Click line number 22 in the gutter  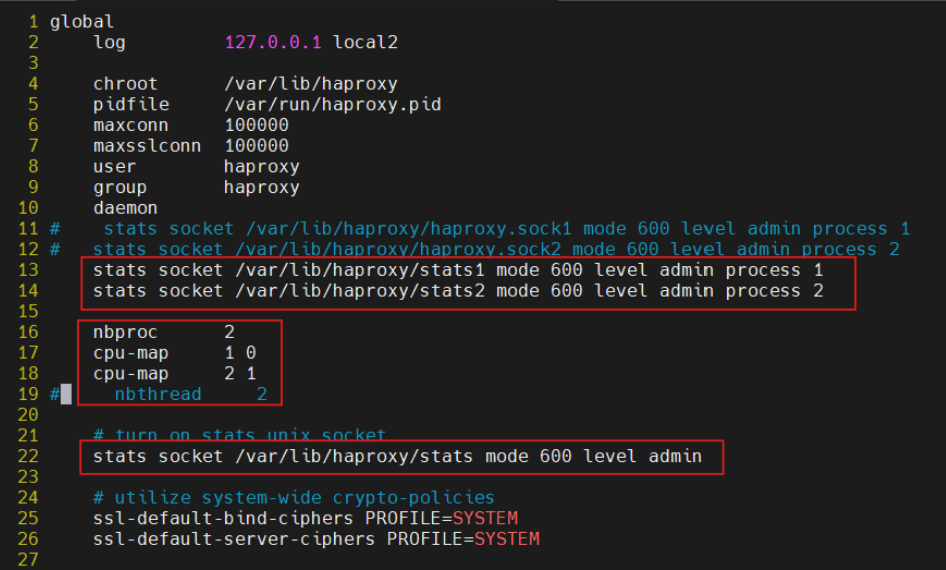tap(28, 456)
